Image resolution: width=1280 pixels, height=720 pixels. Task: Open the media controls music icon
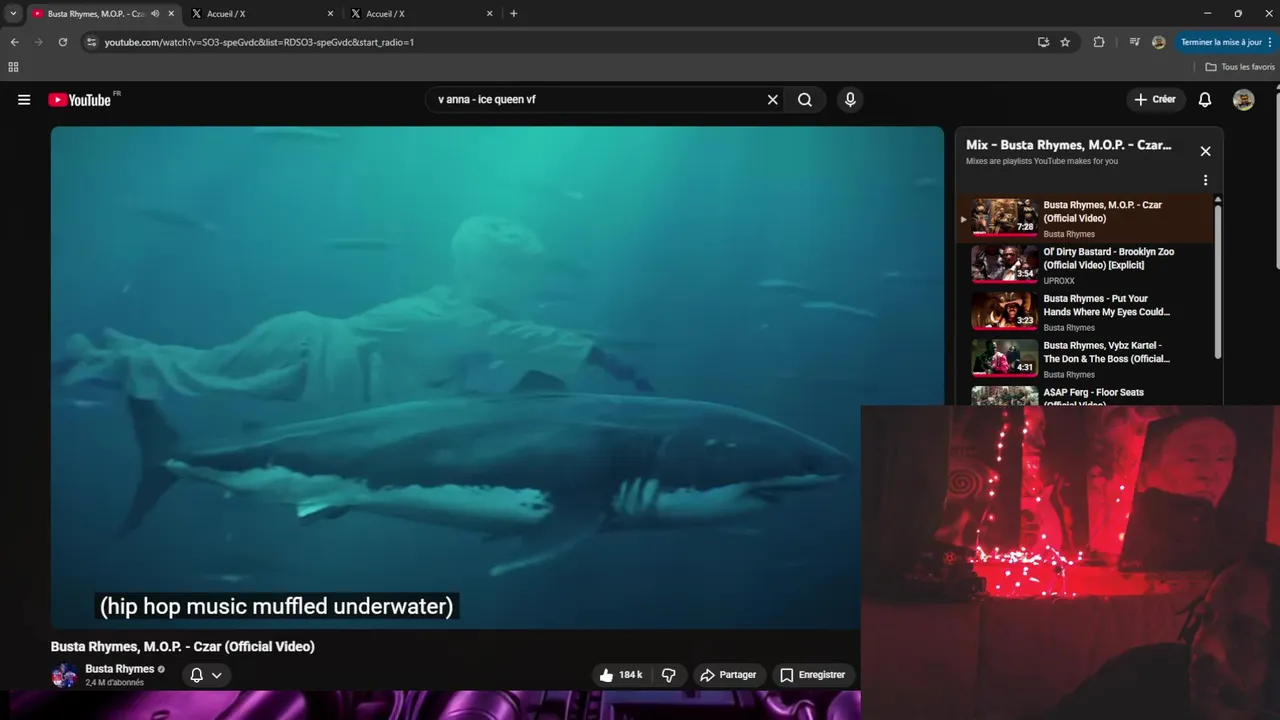click(x=1134, y=42)
